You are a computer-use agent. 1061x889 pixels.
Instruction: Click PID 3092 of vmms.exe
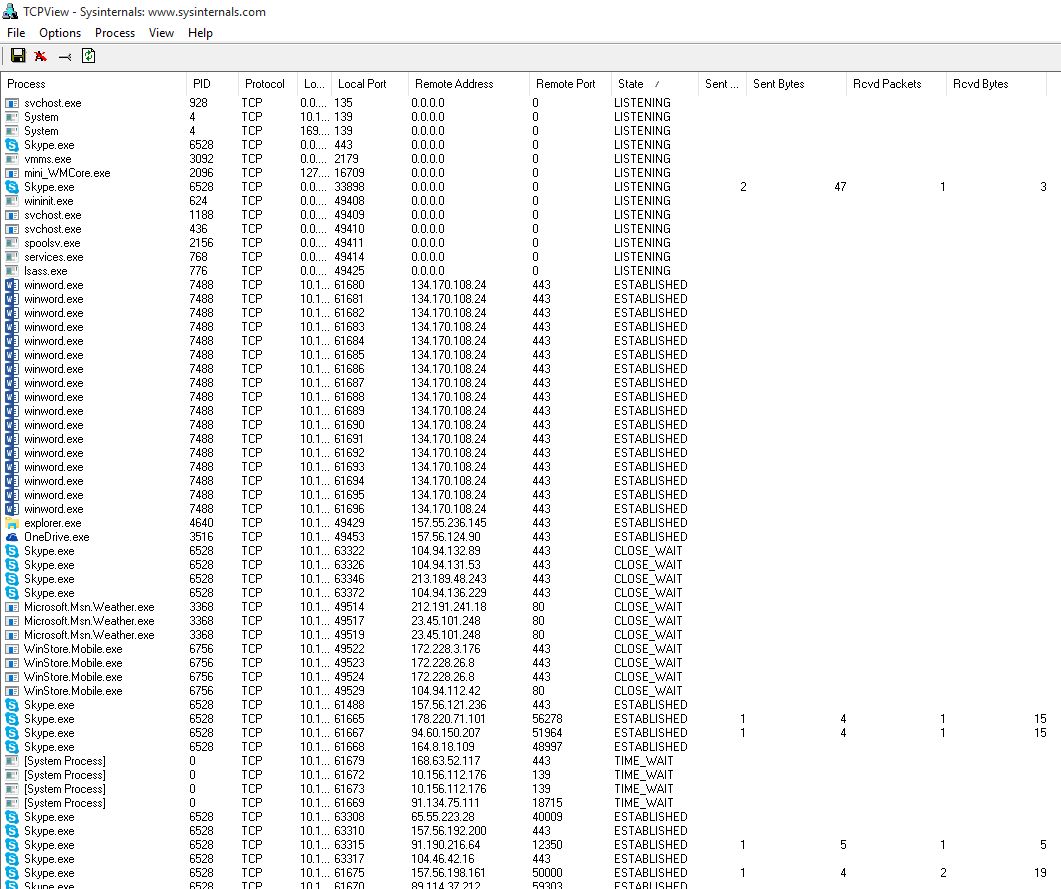201,159
